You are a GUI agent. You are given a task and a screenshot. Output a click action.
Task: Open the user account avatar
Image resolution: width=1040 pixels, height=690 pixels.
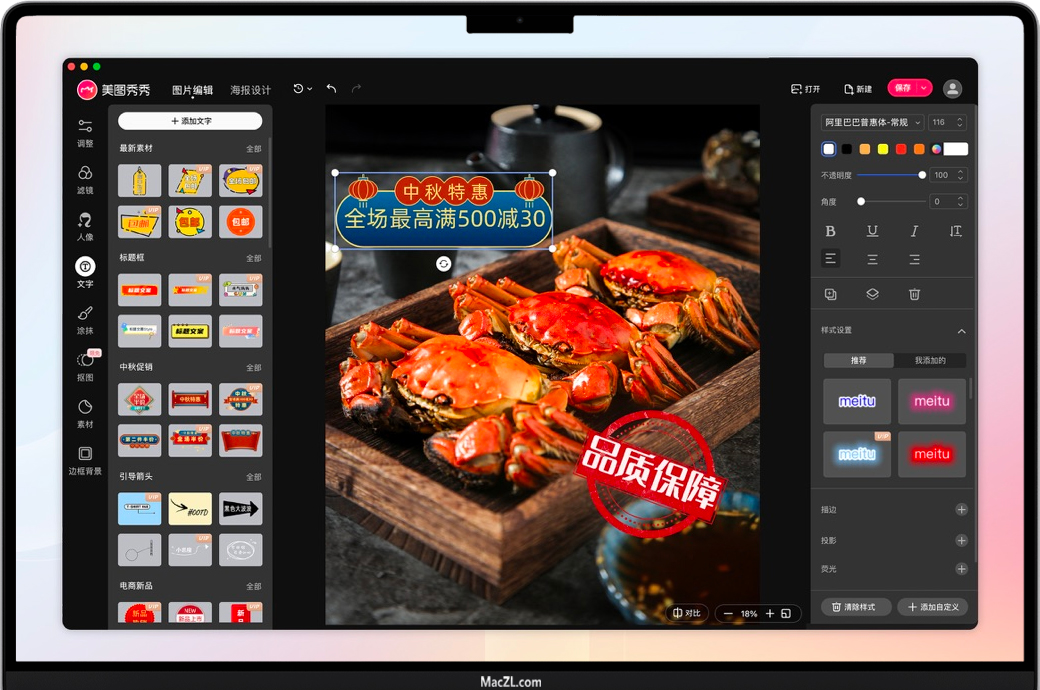pyautogui.click(x=952, y=89)
